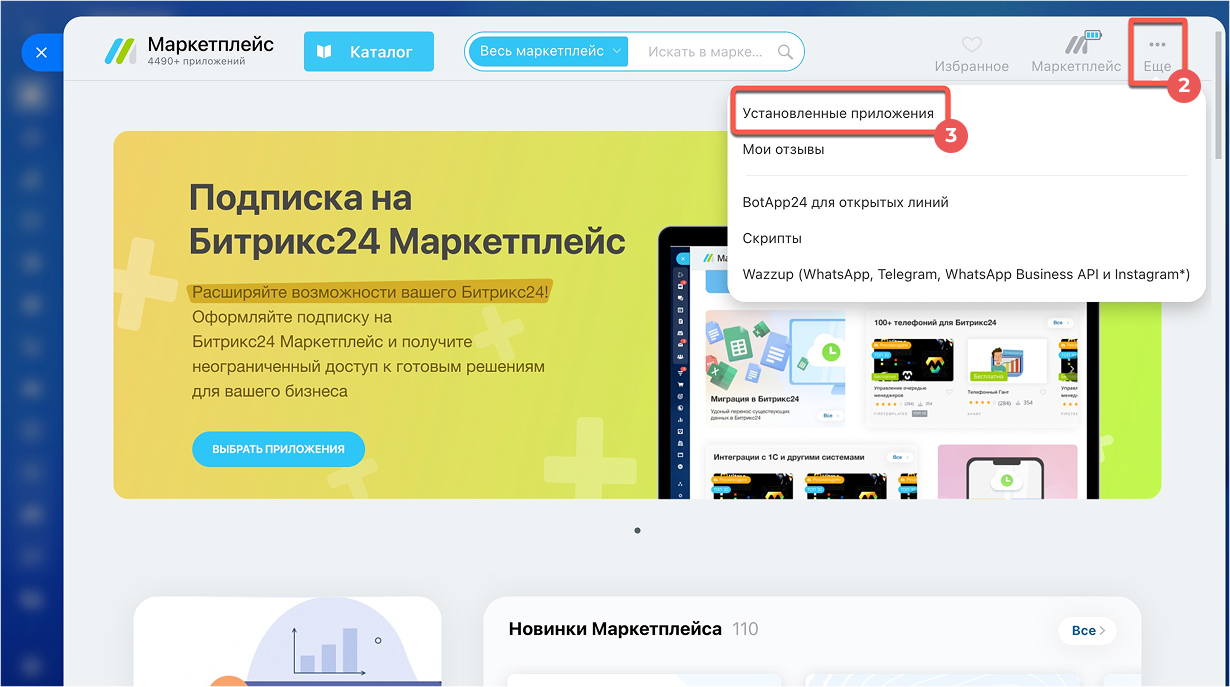Click the Еще ellipsis icon
The image size is (1230, 687).
[x=1157, y=44]
